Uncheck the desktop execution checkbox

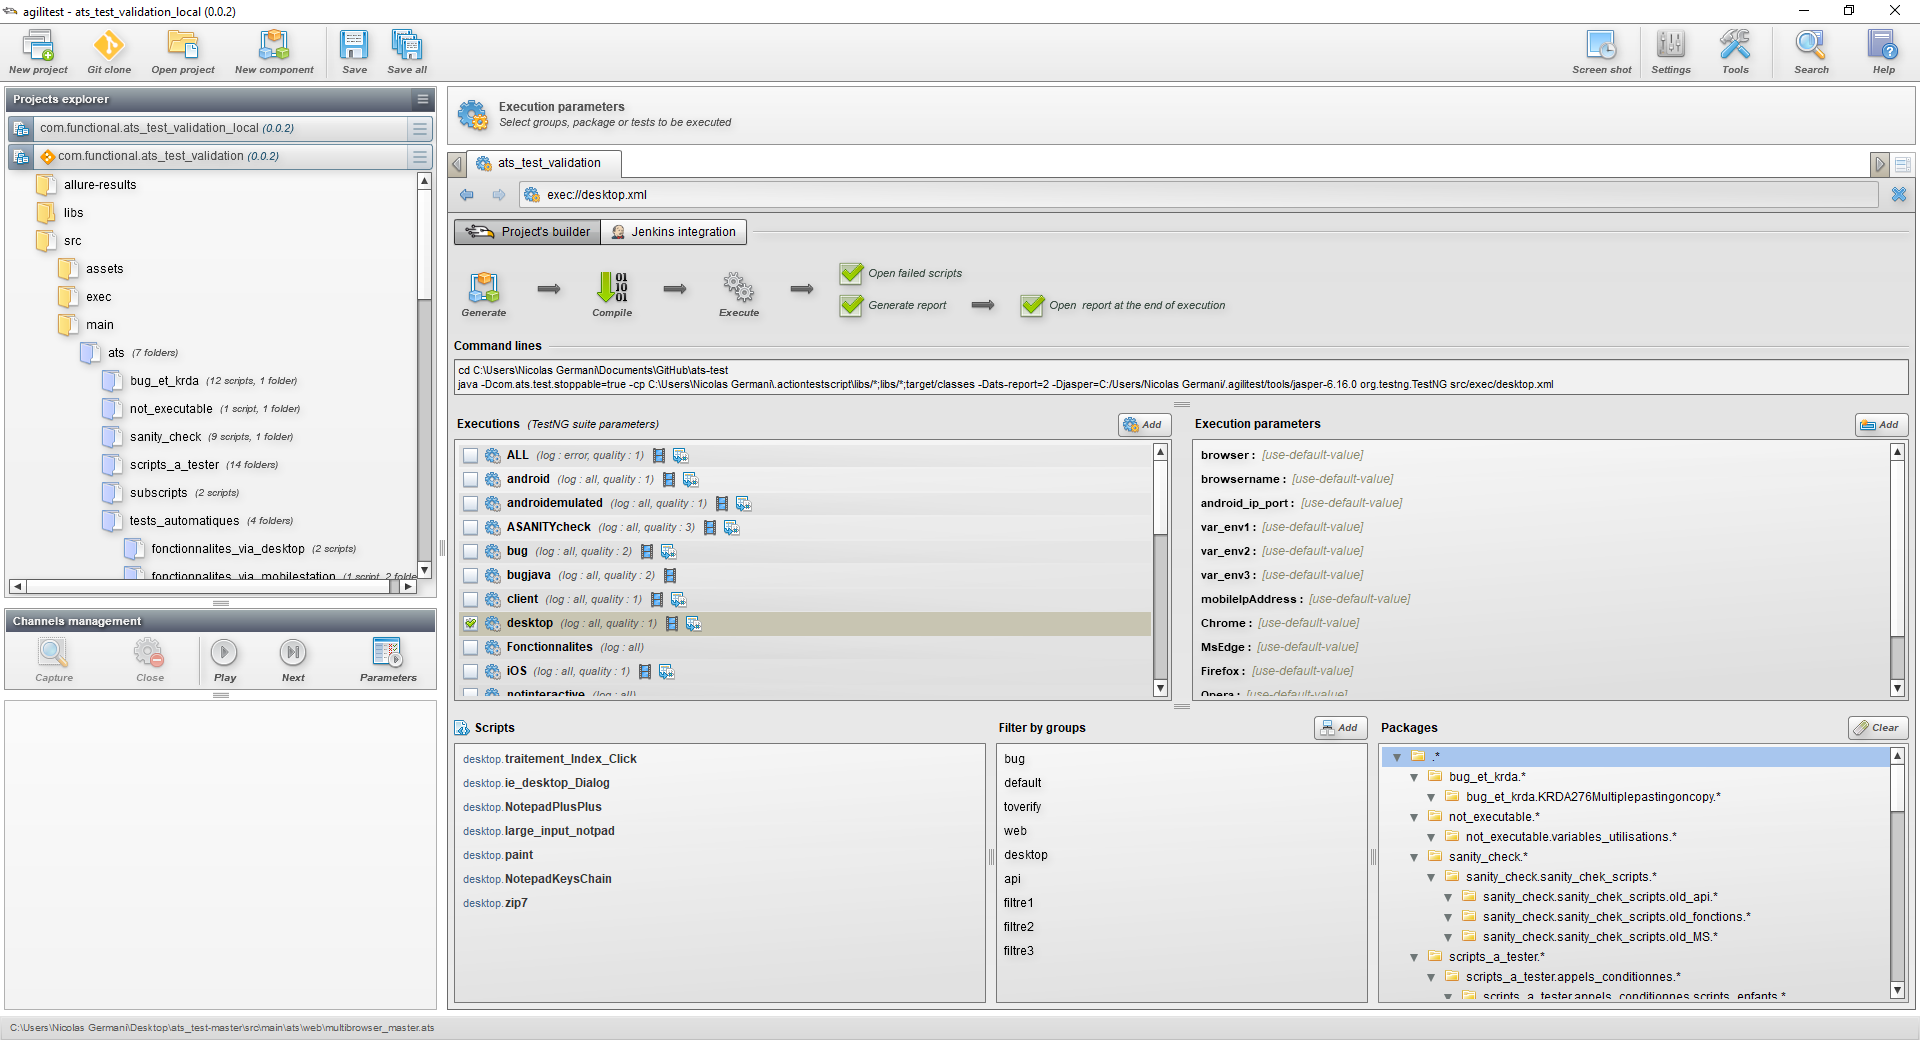pos(471,623)
